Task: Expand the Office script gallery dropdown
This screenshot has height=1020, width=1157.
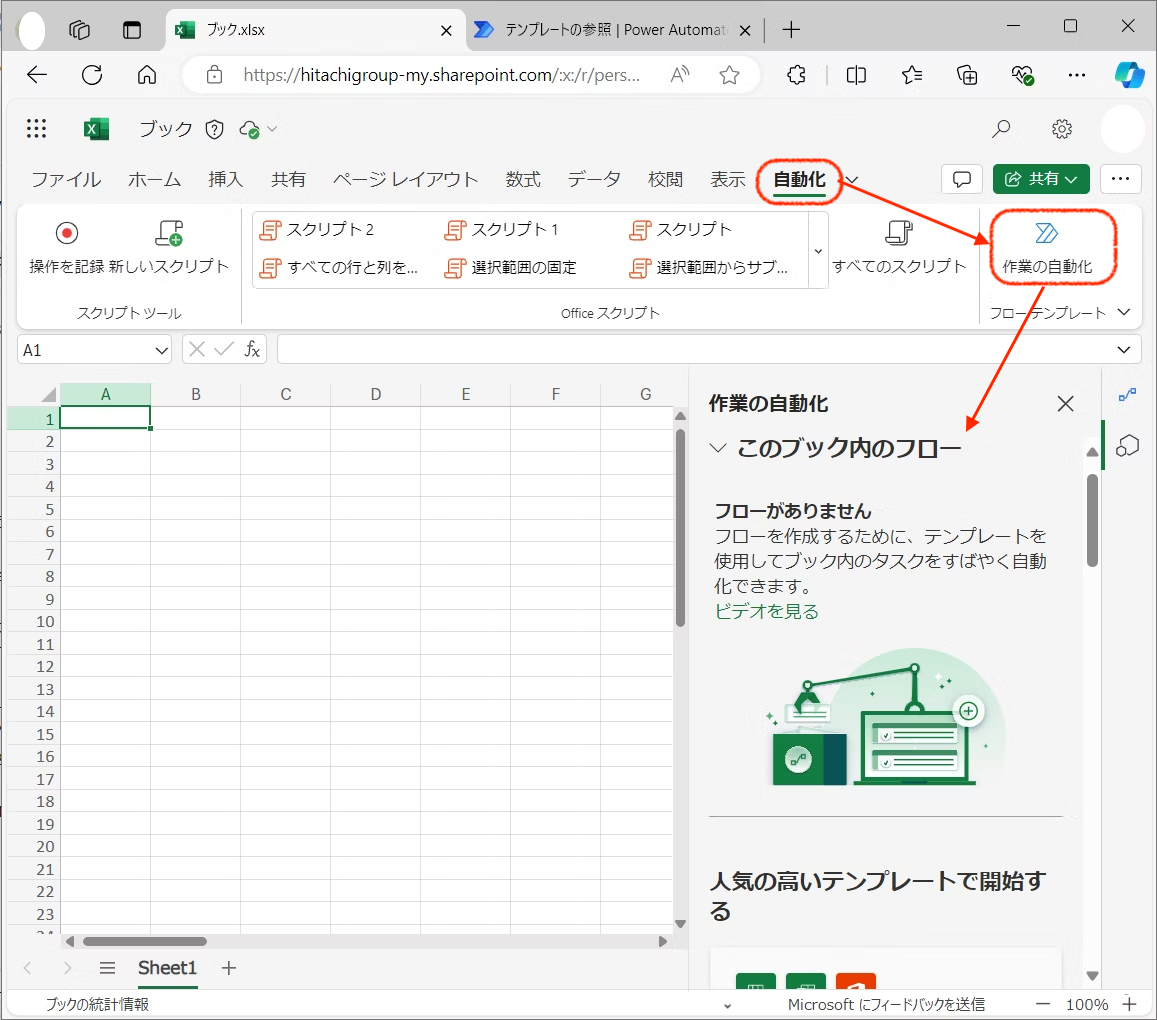Action: pyautogui.click(x=818, y=251)
